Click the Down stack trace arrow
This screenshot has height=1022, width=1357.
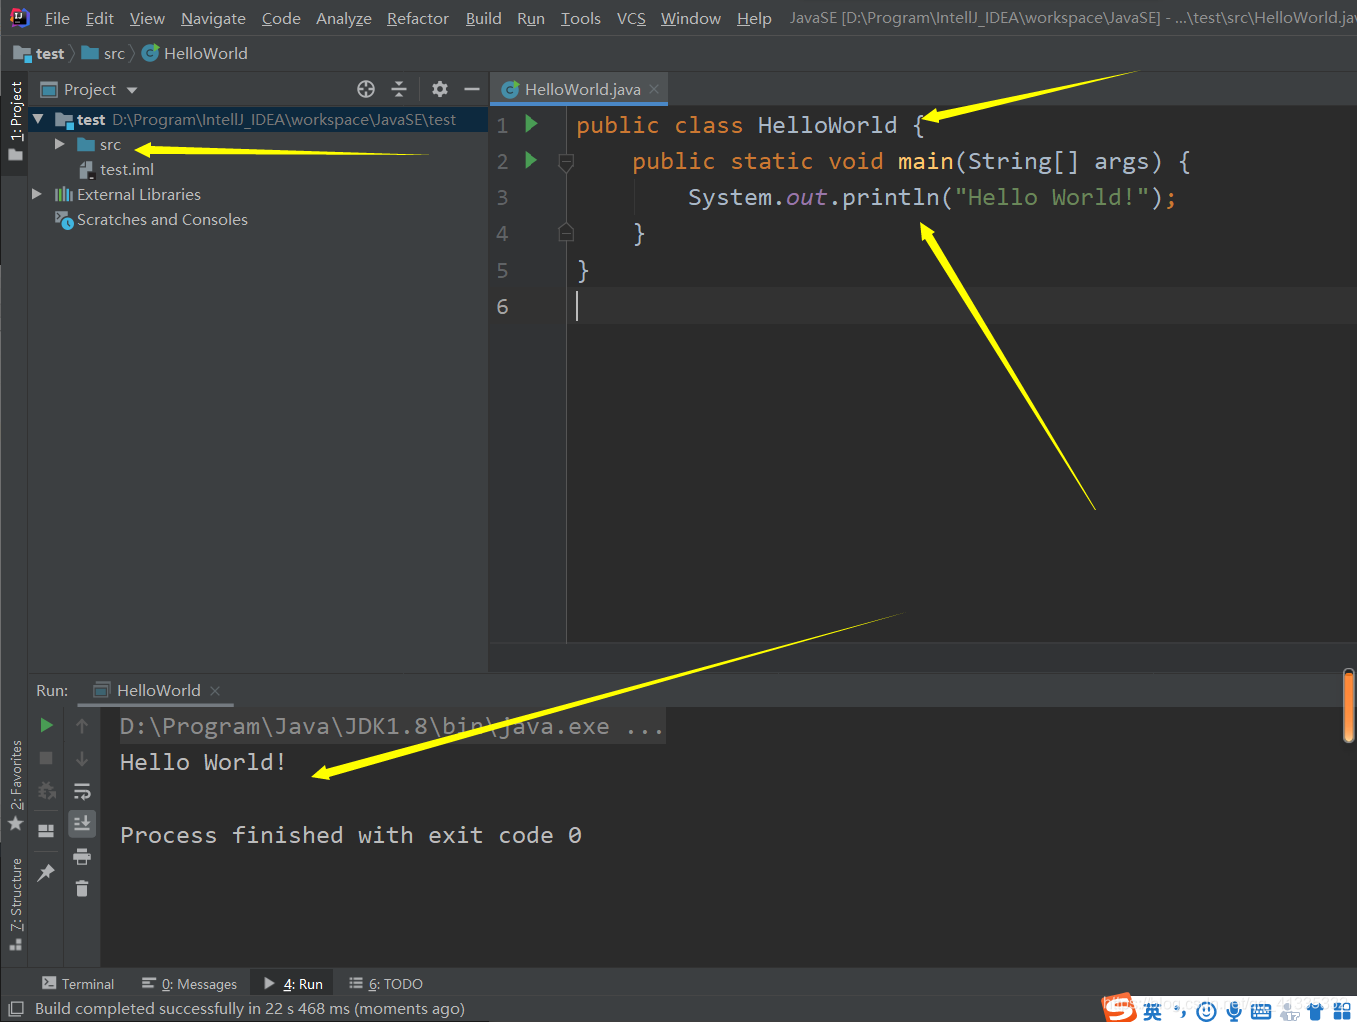pyautogui.click(x=82, y=759)
